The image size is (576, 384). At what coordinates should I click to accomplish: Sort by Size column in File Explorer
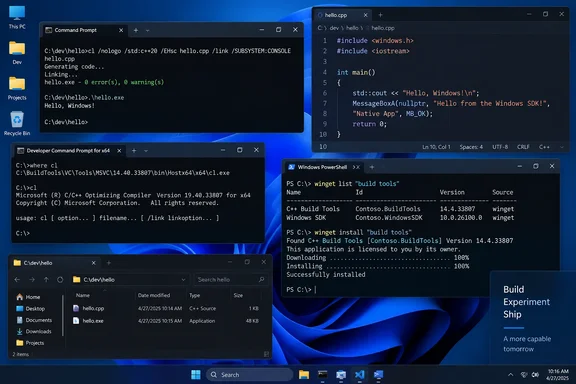click(238, 295)
